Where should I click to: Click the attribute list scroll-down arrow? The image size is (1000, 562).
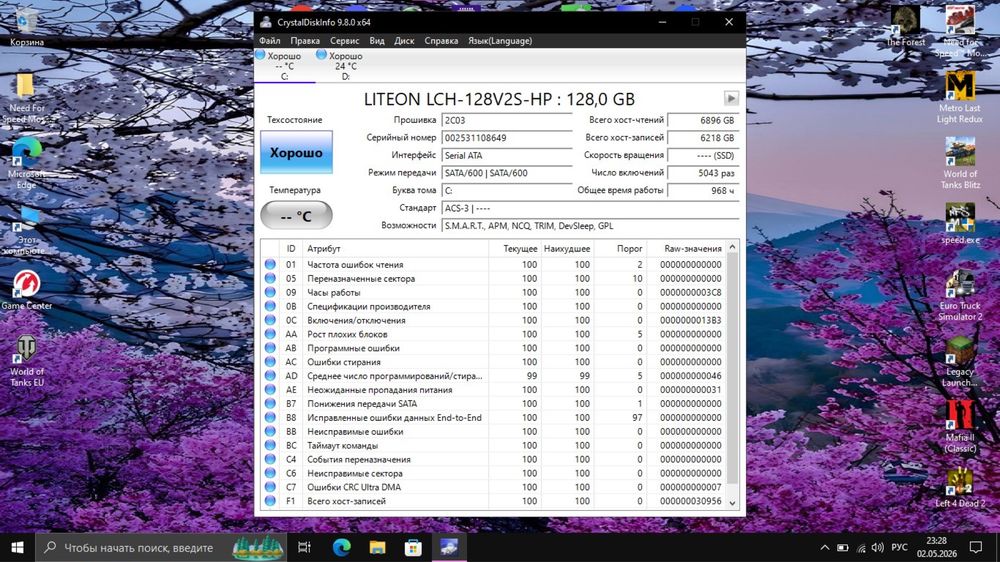click(732, 503)
